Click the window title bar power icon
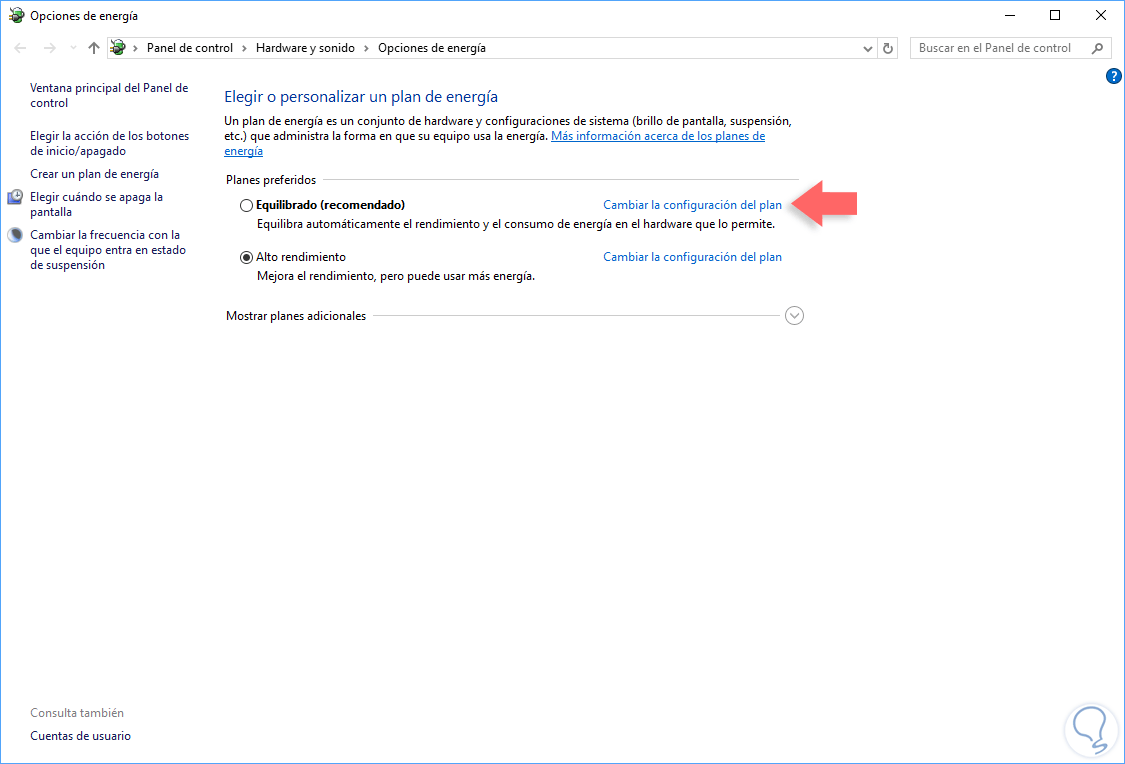This screenshot has width=1125, height=764. (17, 15)
